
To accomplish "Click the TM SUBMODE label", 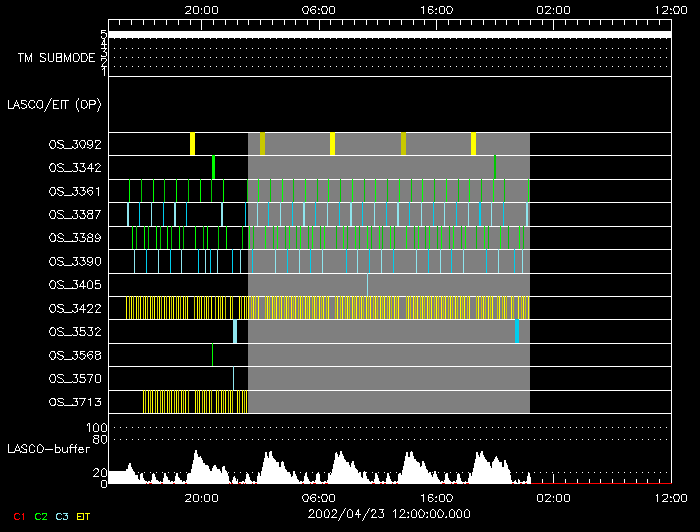I will (x=56, y=58).
